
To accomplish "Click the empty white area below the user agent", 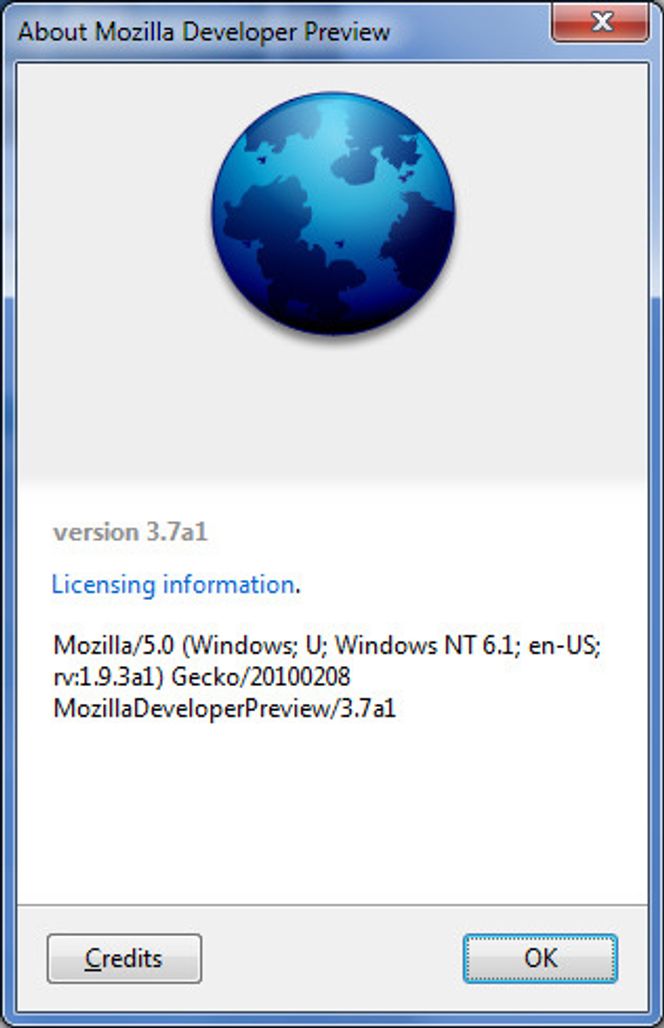I will 332,813.
